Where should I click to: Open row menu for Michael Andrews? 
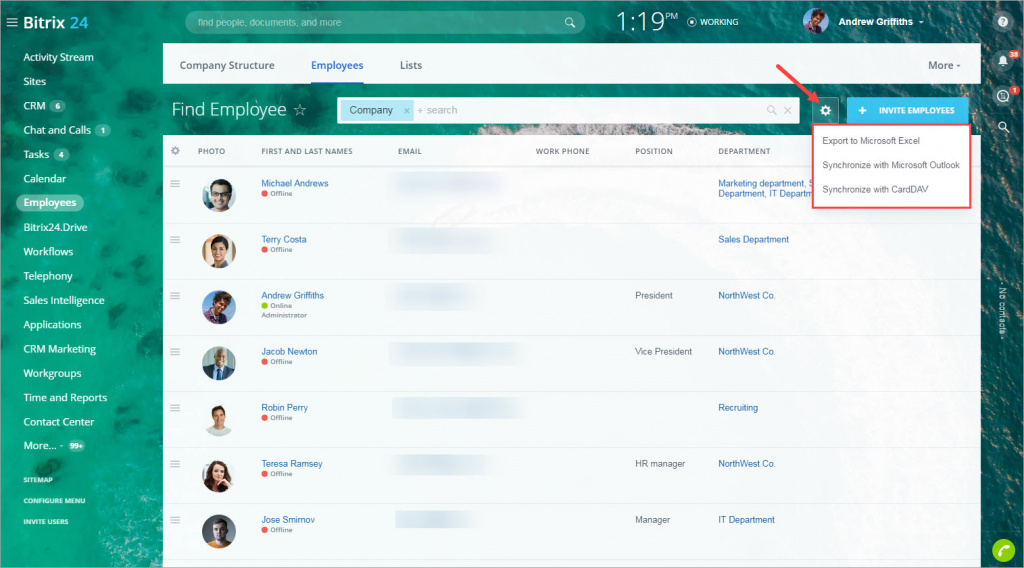click(175, 183)
